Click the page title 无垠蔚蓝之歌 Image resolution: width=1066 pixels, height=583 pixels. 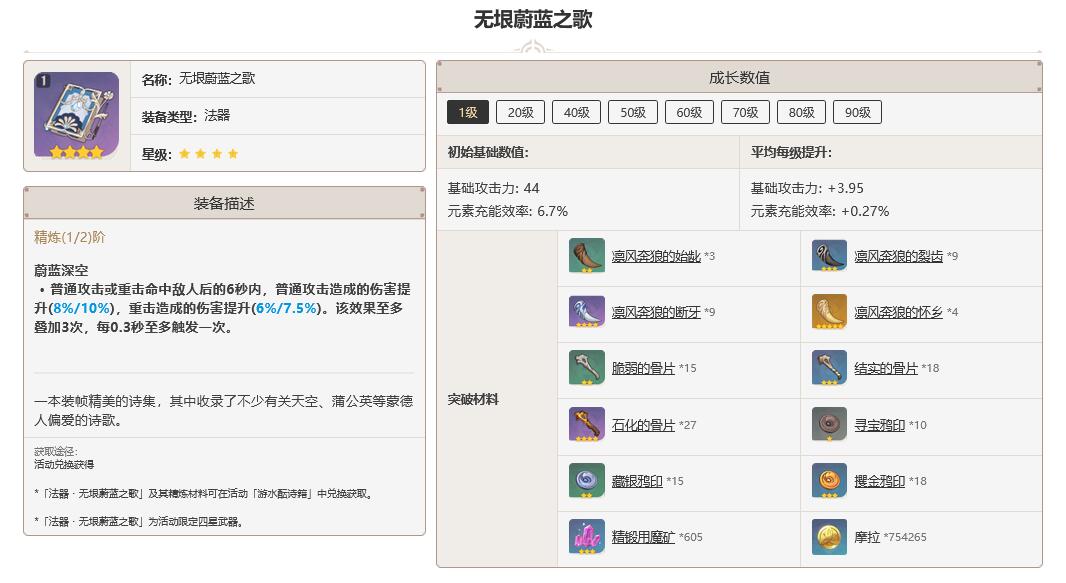533,19
